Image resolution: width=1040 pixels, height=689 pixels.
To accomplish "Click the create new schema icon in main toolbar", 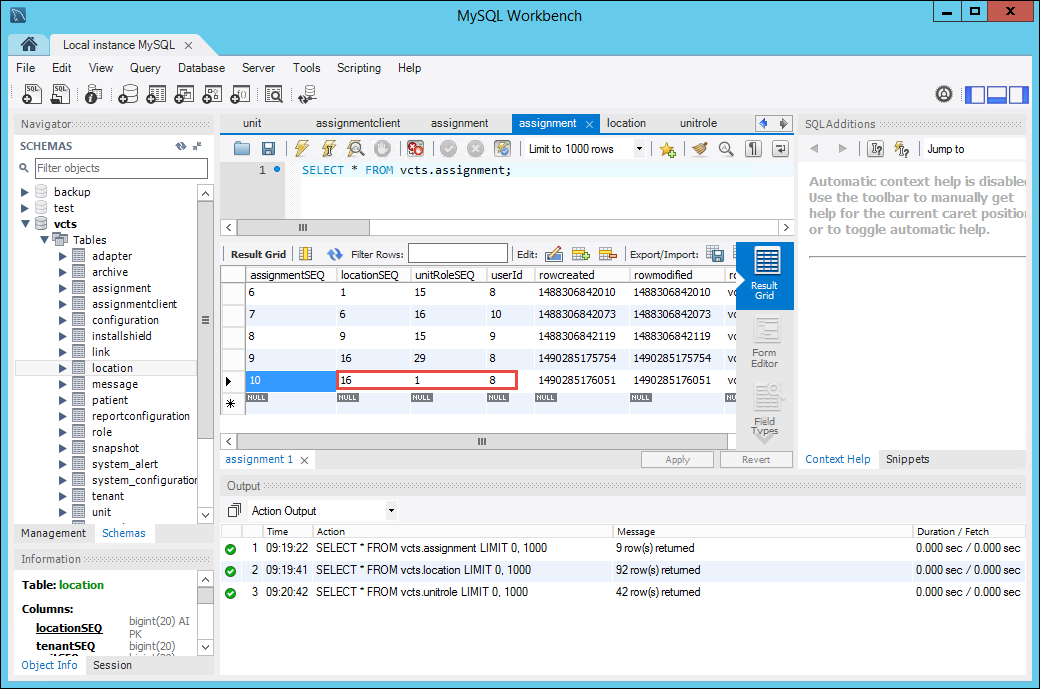I will pyautogui.click(x=128, y=94).
